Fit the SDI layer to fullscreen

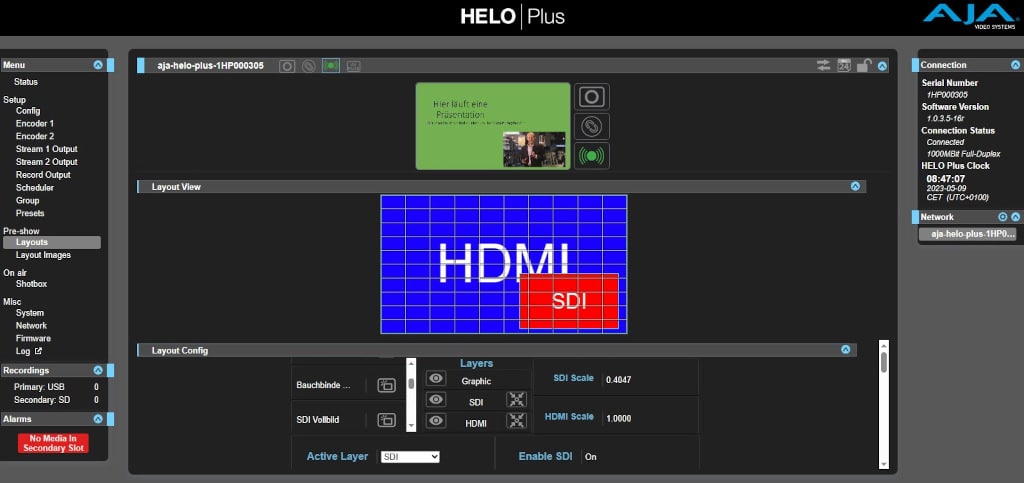coord(516,399)
